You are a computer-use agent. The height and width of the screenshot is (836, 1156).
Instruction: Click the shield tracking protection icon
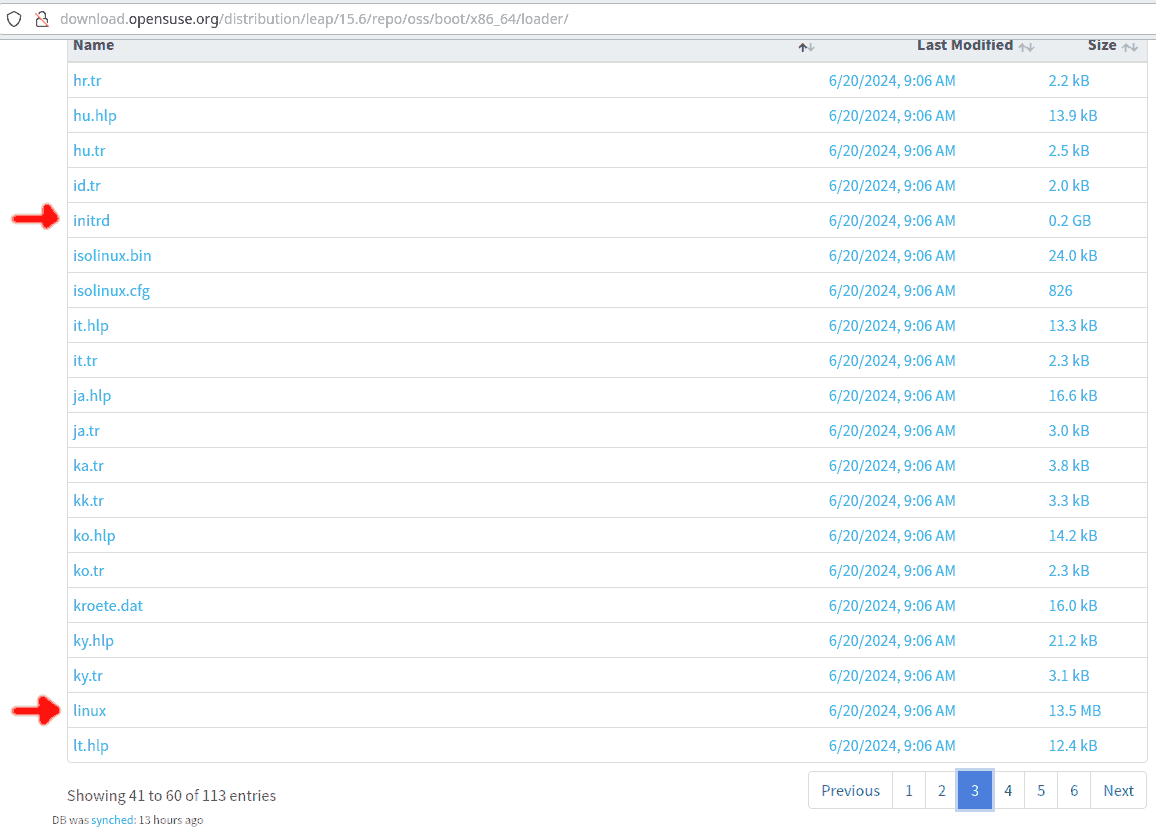point(14,19)
